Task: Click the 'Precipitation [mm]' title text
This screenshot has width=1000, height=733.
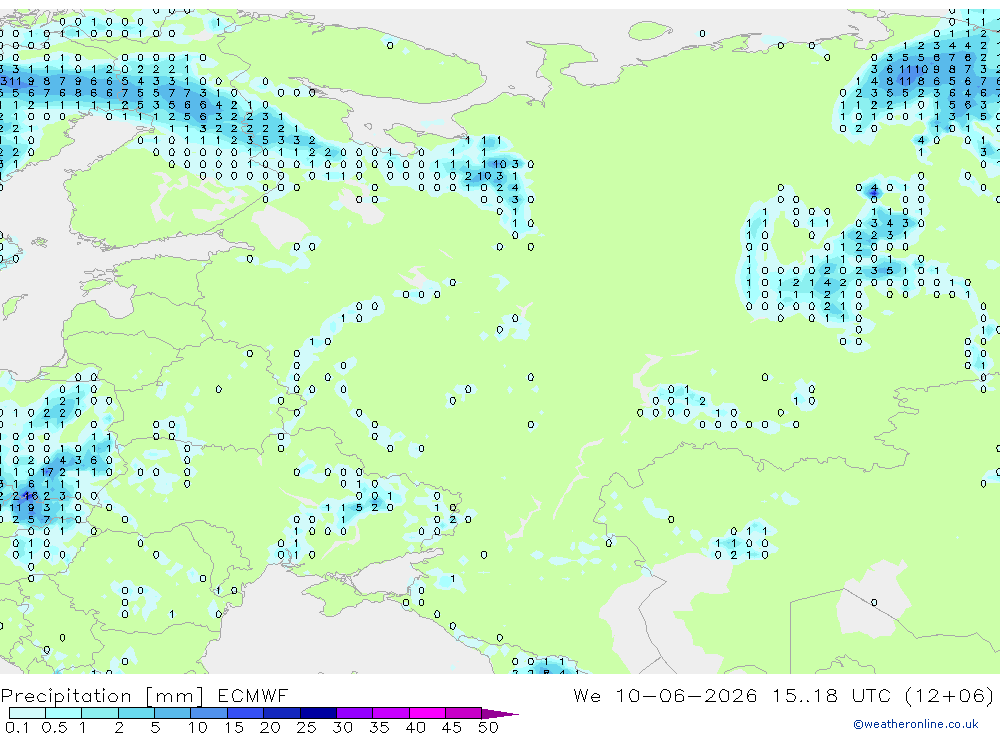Action: [103, 696]
